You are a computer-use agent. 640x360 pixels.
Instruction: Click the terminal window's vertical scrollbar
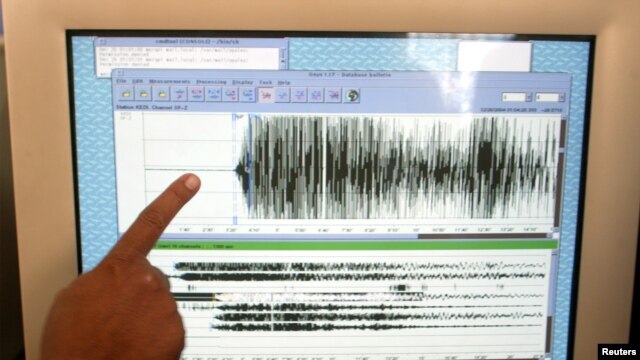[x=283, y=58]
